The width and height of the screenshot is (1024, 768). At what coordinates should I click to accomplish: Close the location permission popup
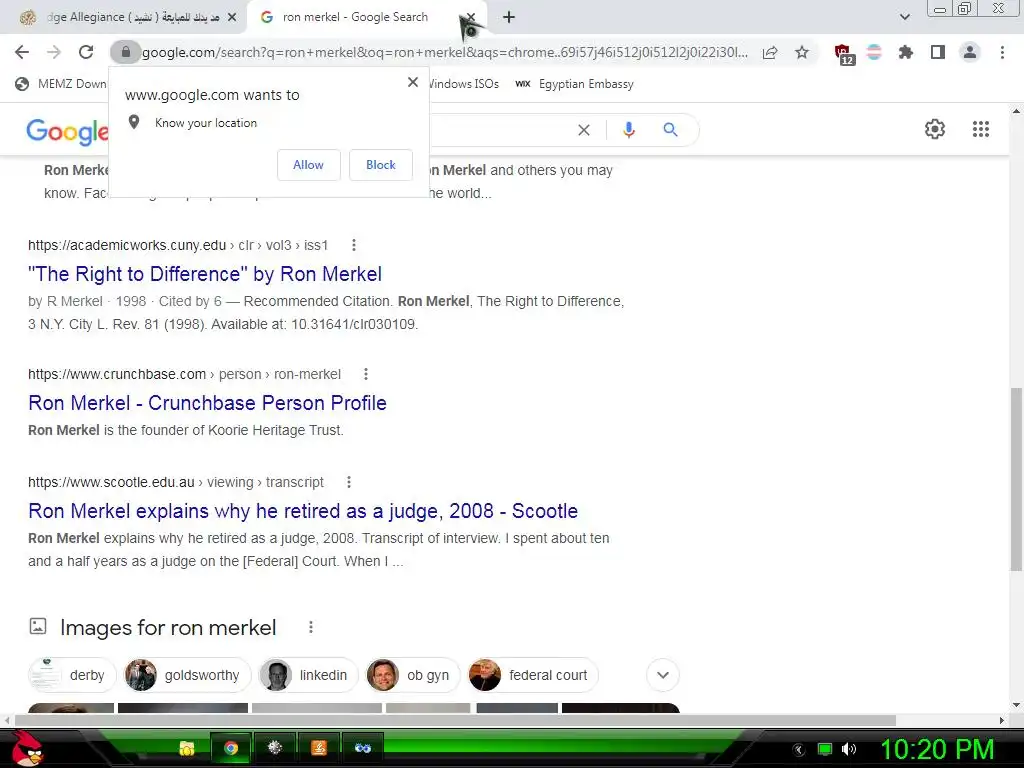pyautogui.click(x=413, y=82)
